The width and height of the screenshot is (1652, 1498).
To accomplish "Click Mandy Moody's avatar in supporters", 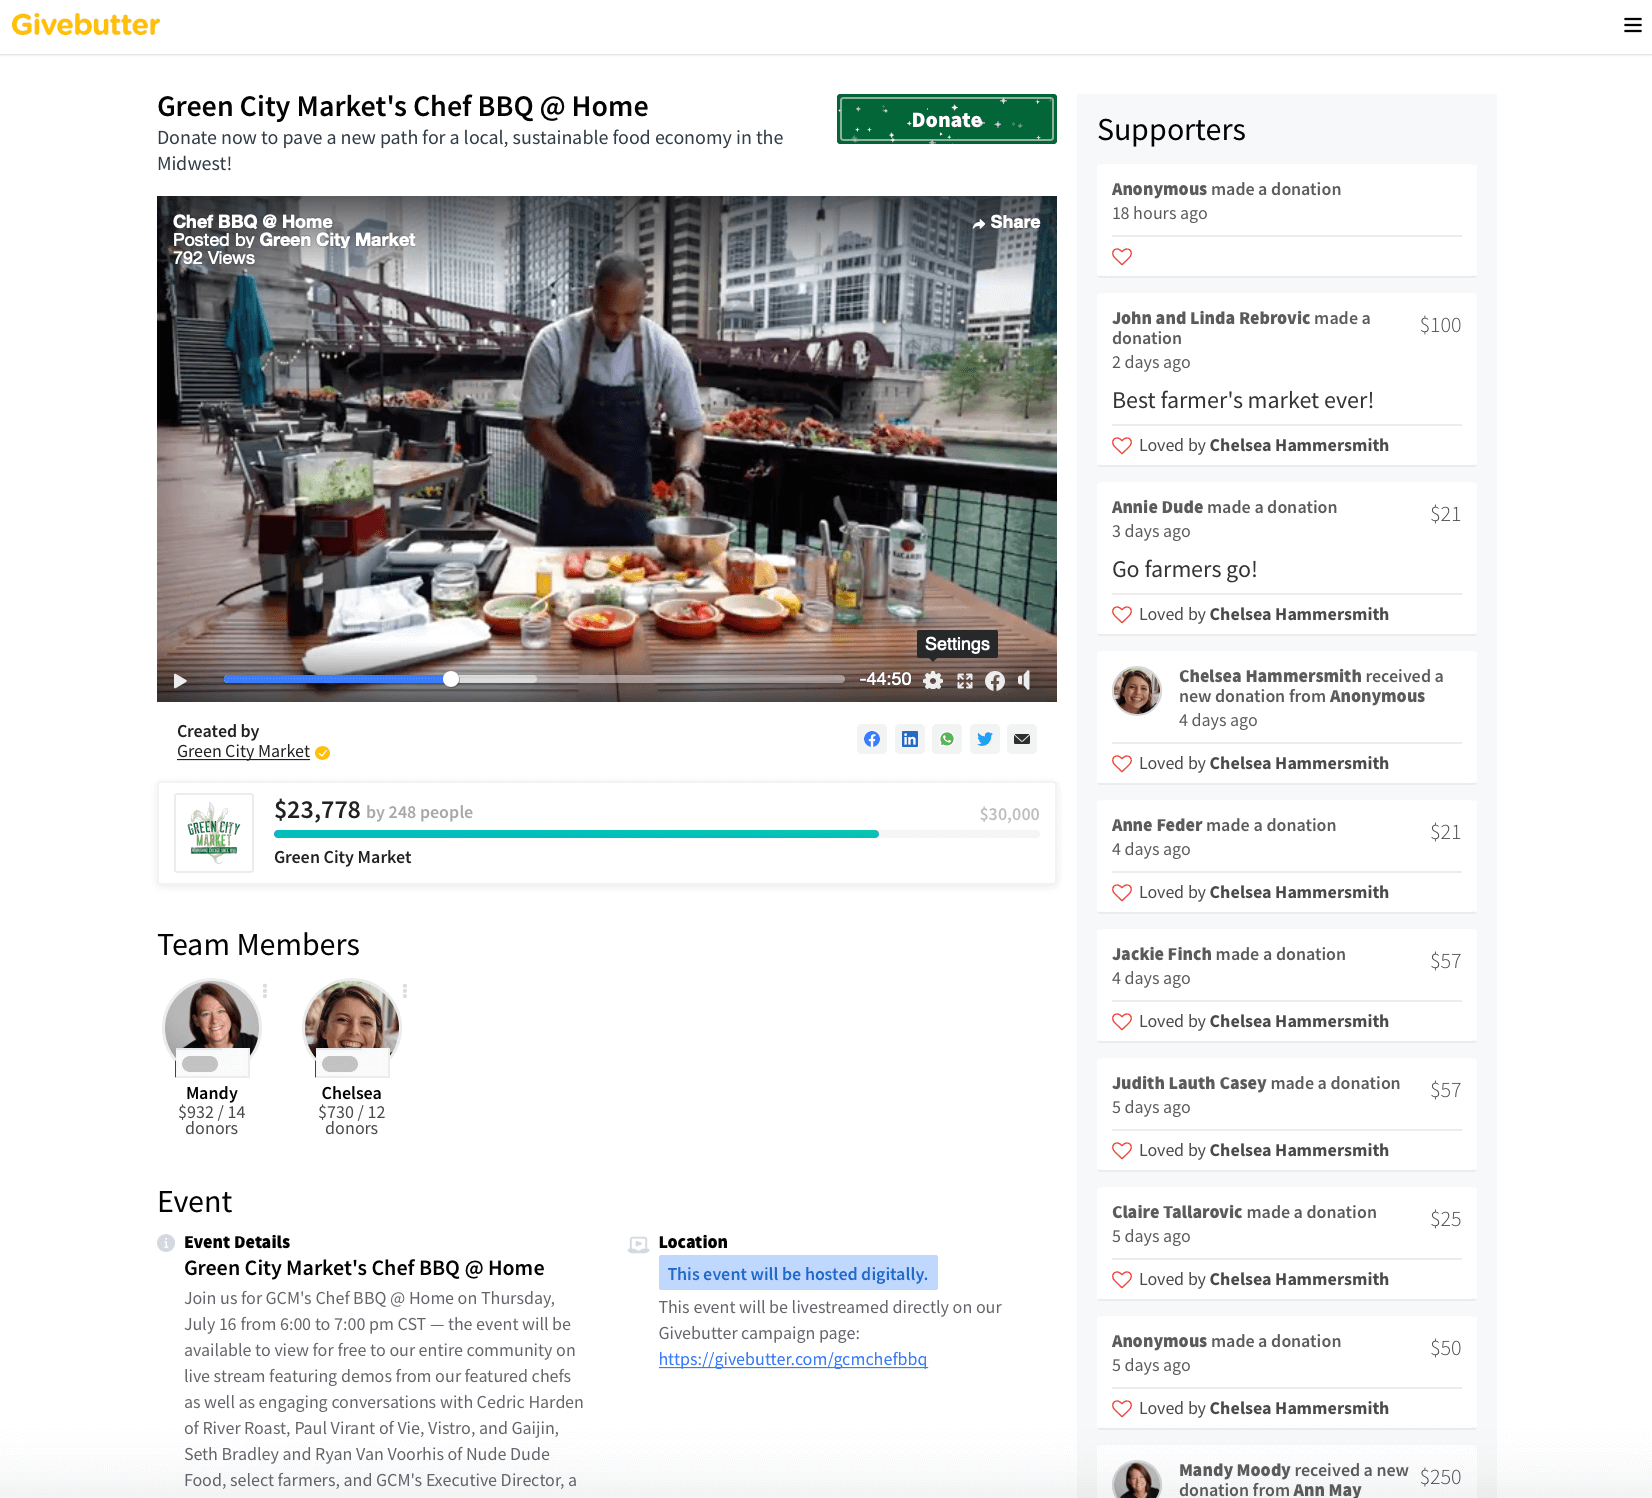I will [x=1137, y=1479].
